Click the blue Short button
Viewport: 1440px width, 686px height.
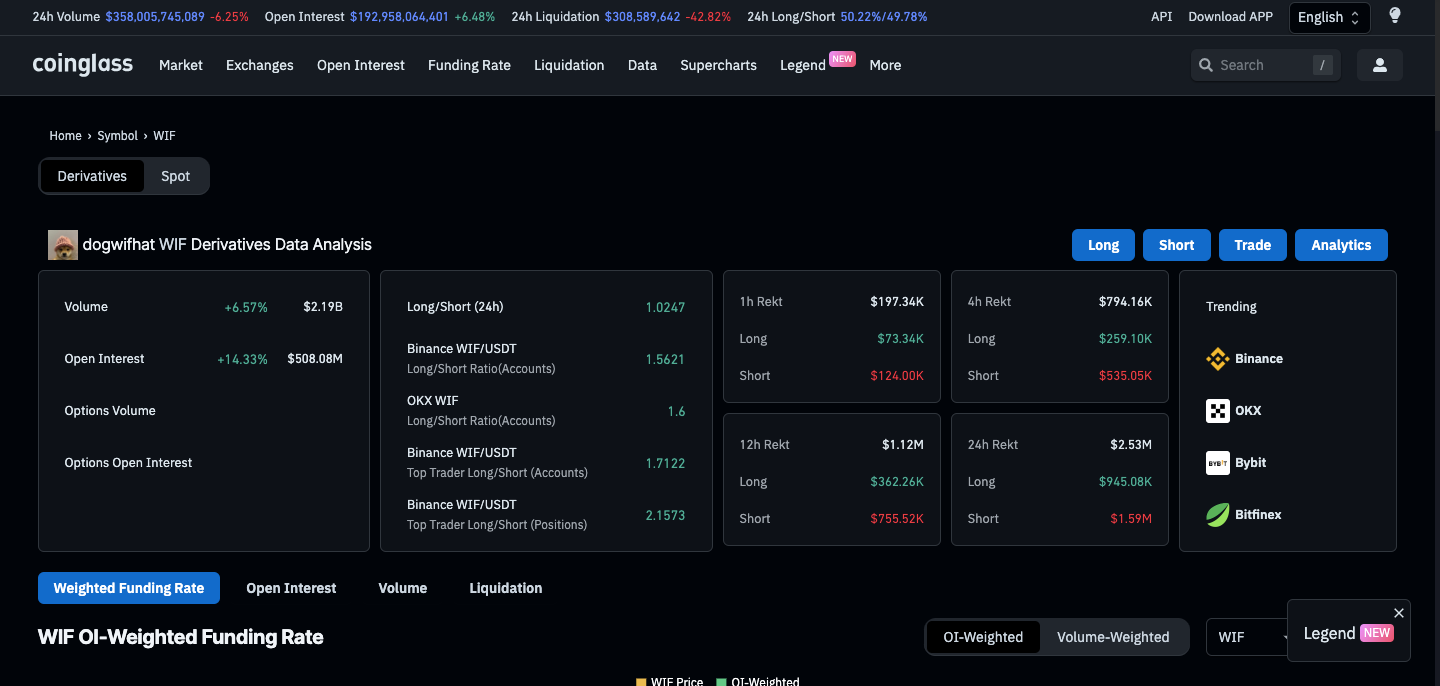1177,245
